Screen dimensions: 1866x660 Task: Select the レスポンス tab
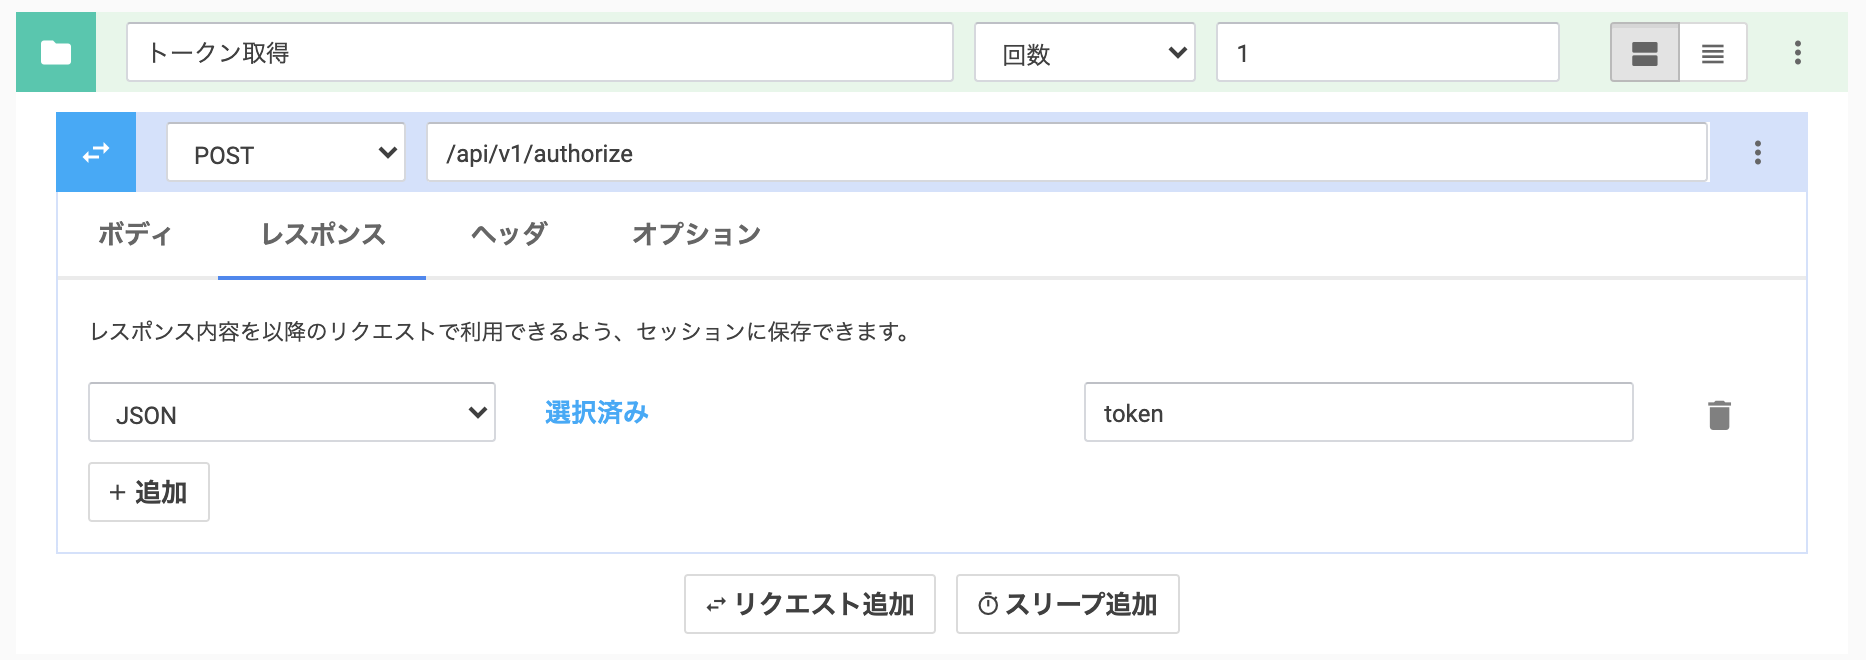tap(322, 234)
